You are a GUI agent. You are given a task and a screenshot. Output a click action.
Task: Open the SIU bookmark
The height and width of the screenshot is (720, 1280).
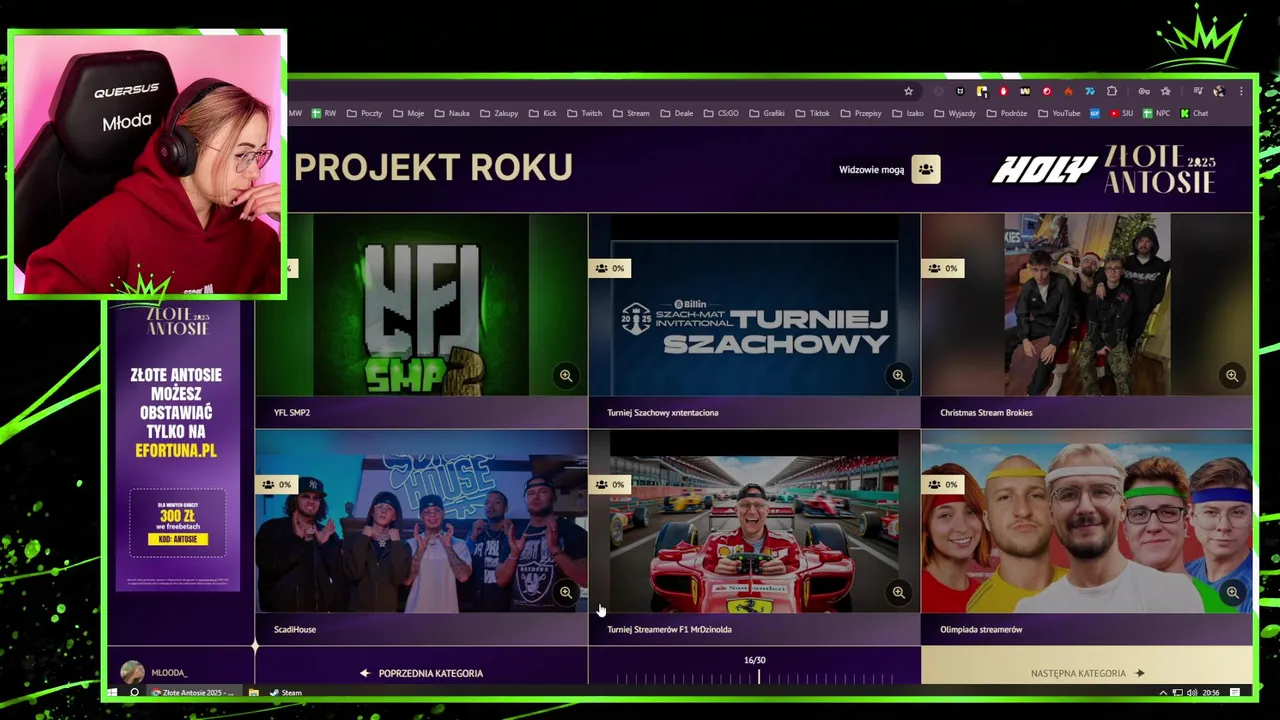1121,113
